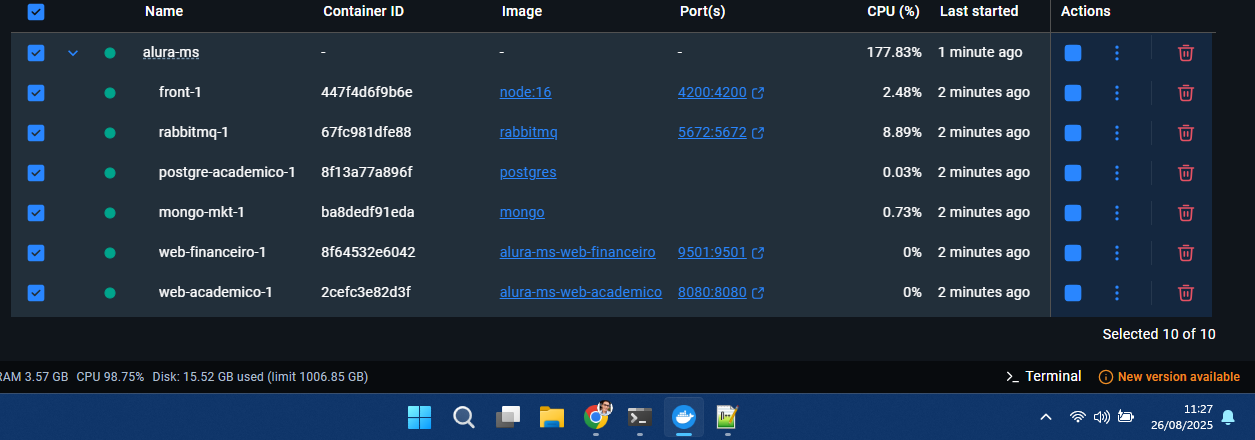Open the Terminal panel
This screenshot has width=1255, height=440.
point(1043,377)
